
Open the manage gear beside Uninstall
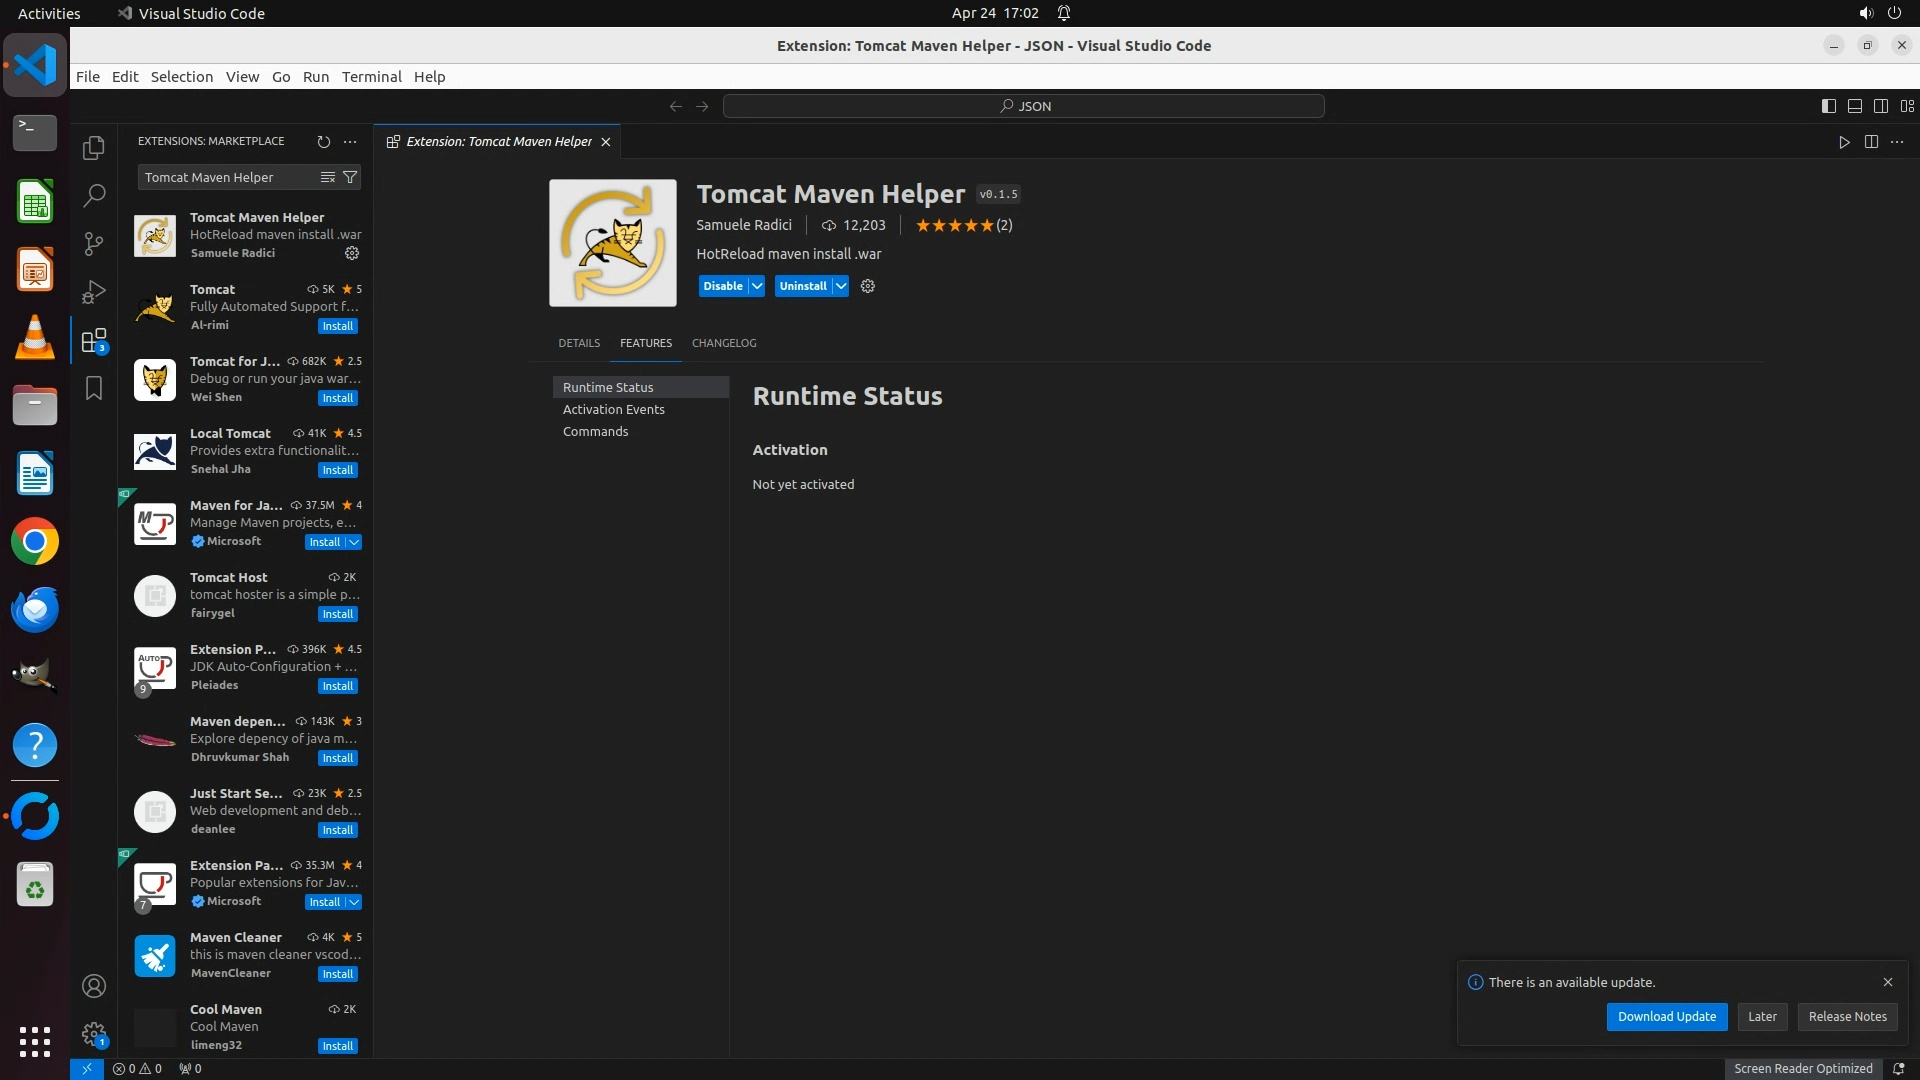click(x=868, y=286)
